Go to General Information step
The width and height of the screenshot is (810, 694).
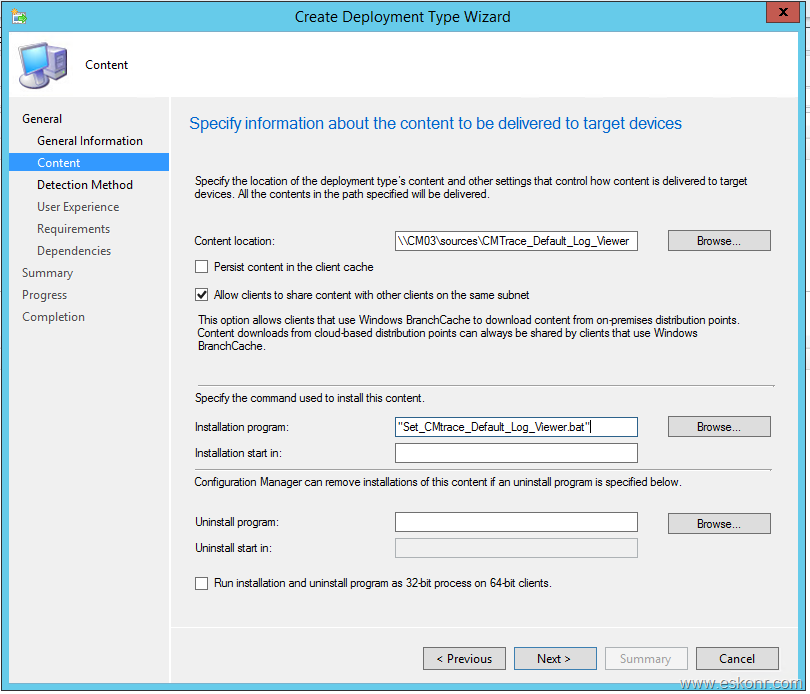(x=90, y=141)
